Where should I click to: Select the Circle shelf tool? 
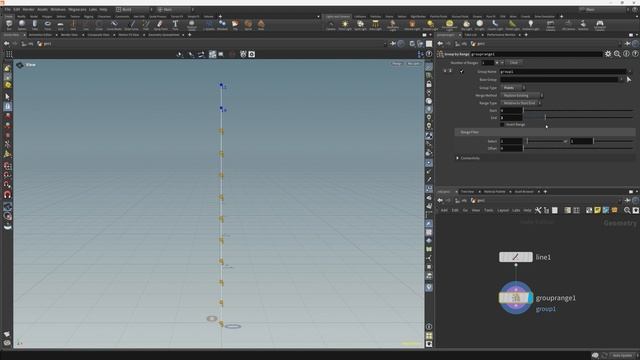pyautogui.click(x=99, y=25)
